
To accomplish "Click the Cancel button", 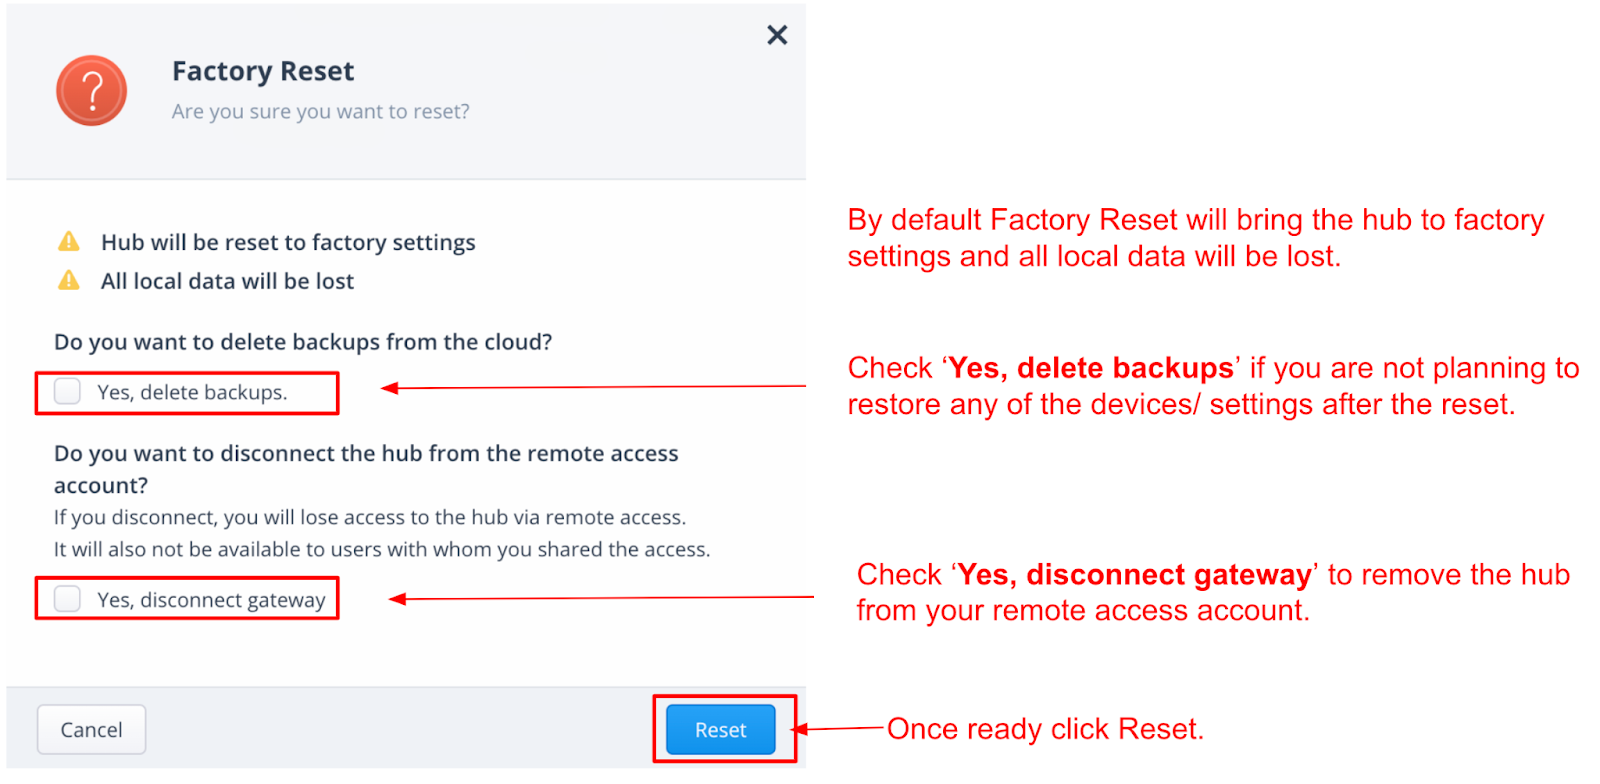I will click(91, 729).
